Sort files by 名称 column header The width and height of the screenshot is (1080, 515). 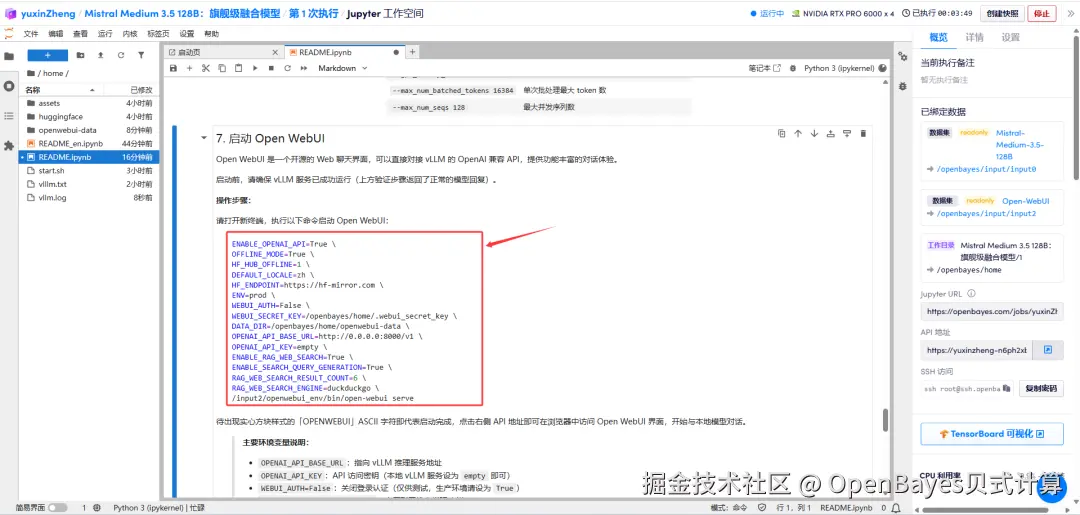click(x=61, y=90)
